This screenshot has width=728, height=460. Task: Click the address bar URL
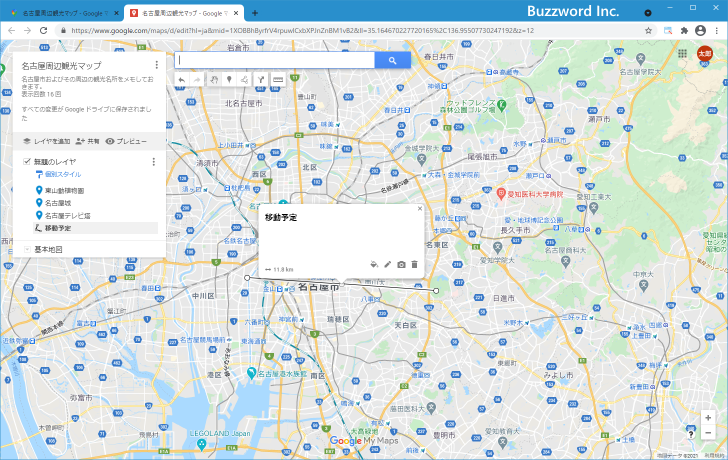click(x=302, y=31)
